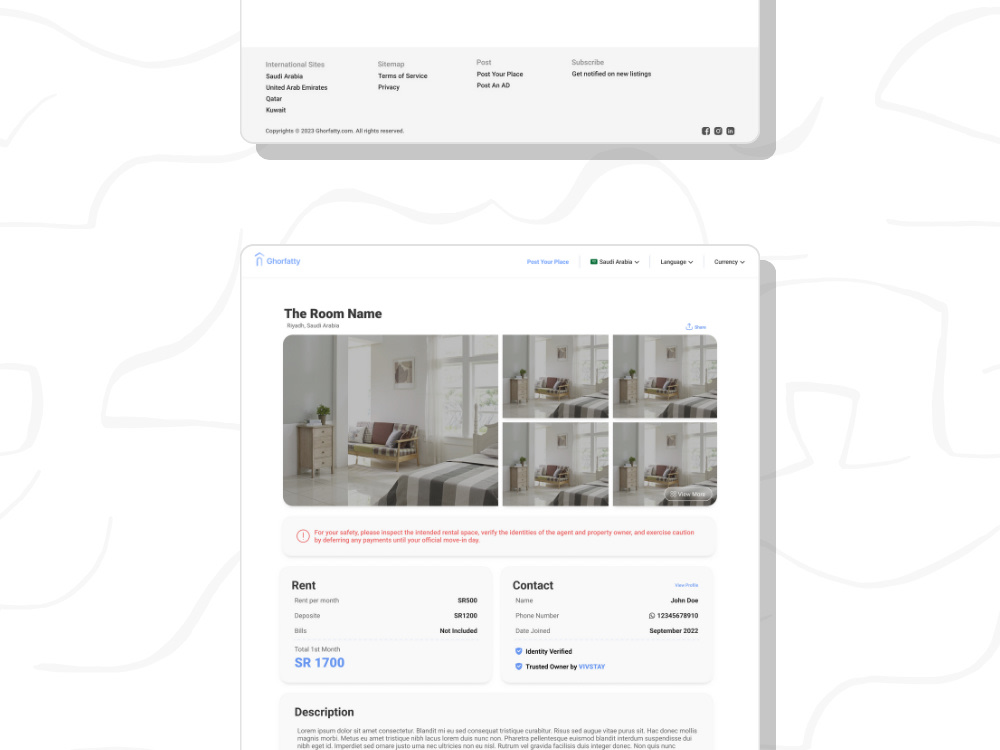
Task: Open Post Your Place footer link
Action: (500, 74)
